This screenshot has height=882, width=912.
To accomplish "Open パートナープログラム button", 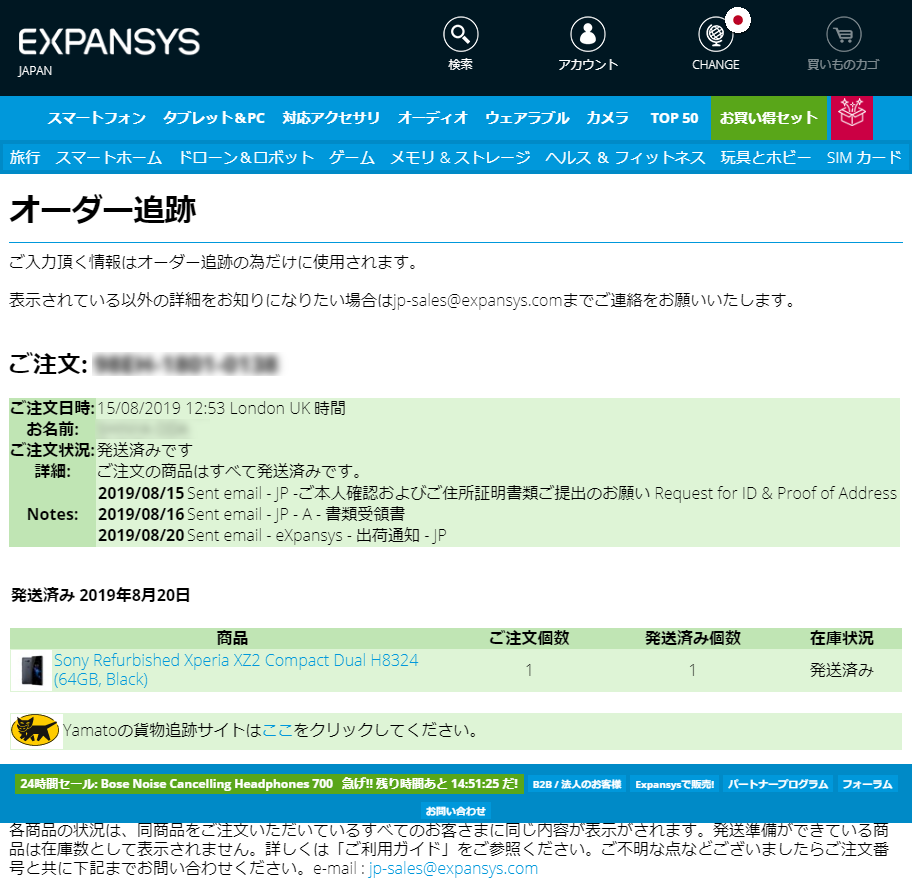I will [778, 784].
